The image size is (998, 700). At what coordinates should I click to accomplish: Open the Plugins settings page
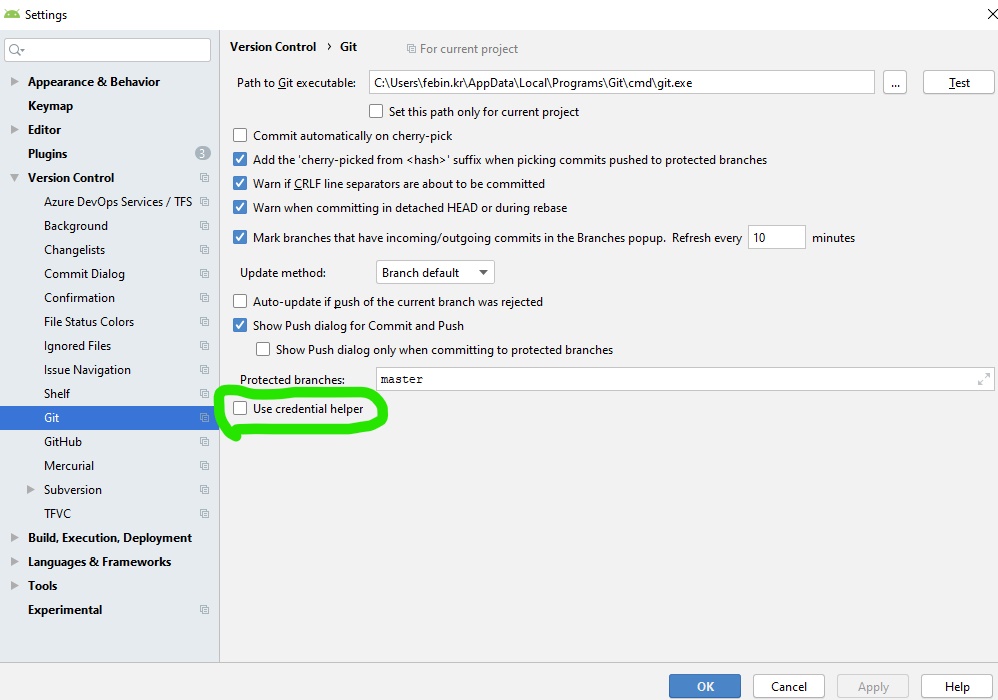(x=47, y=153)
